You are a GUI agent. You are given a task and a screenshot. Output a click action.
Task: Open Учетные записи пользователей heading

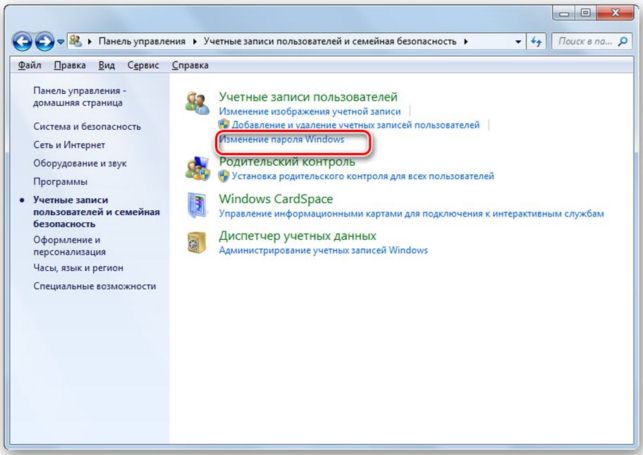(308, 97)
